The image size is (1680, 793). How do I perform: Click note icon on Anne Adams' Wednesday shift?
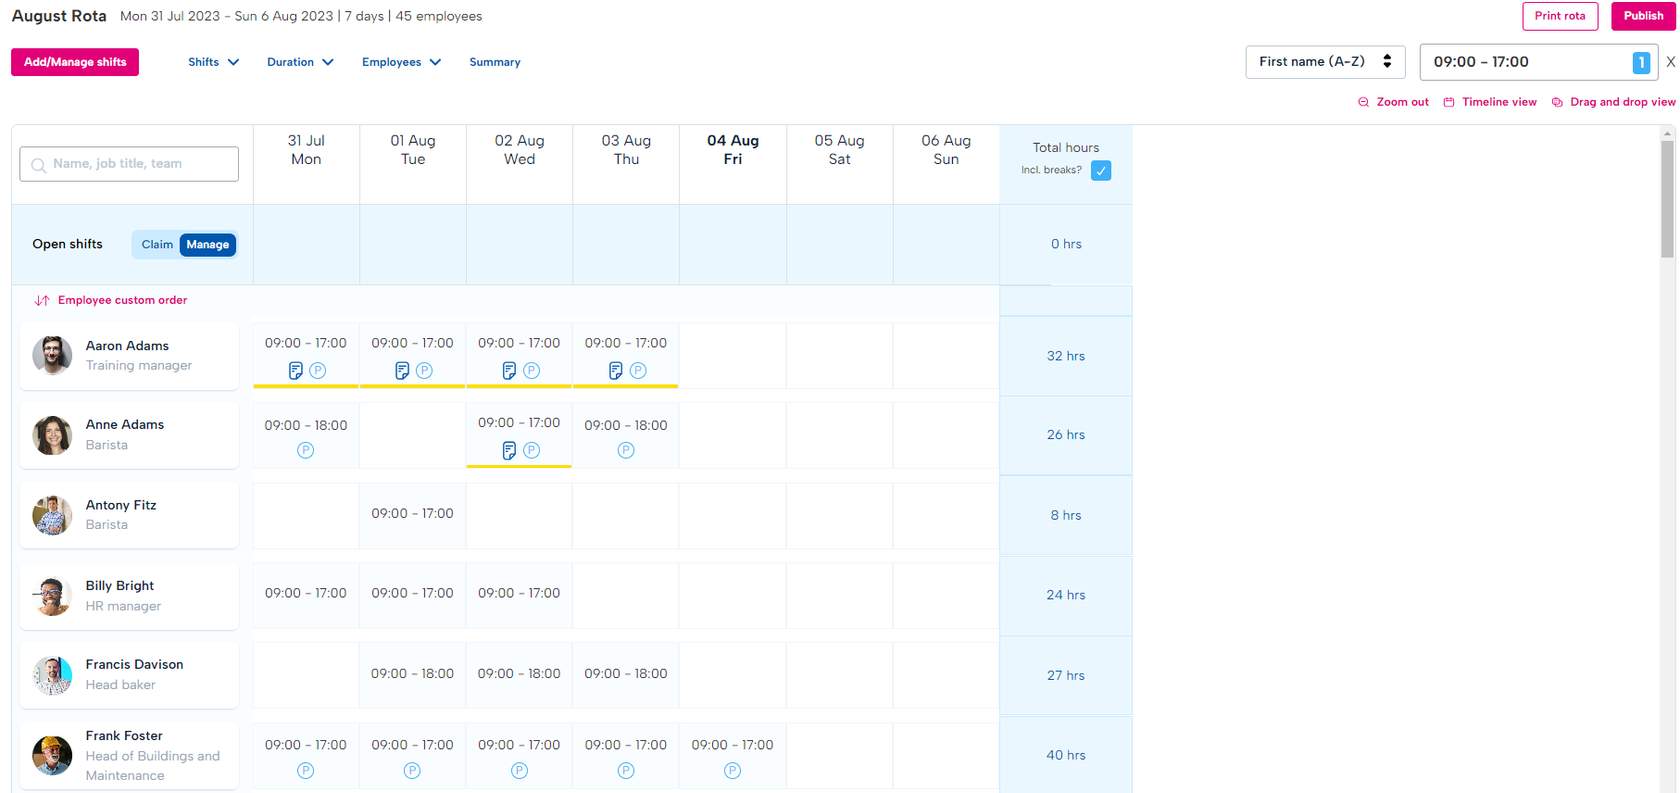(509, 451)
